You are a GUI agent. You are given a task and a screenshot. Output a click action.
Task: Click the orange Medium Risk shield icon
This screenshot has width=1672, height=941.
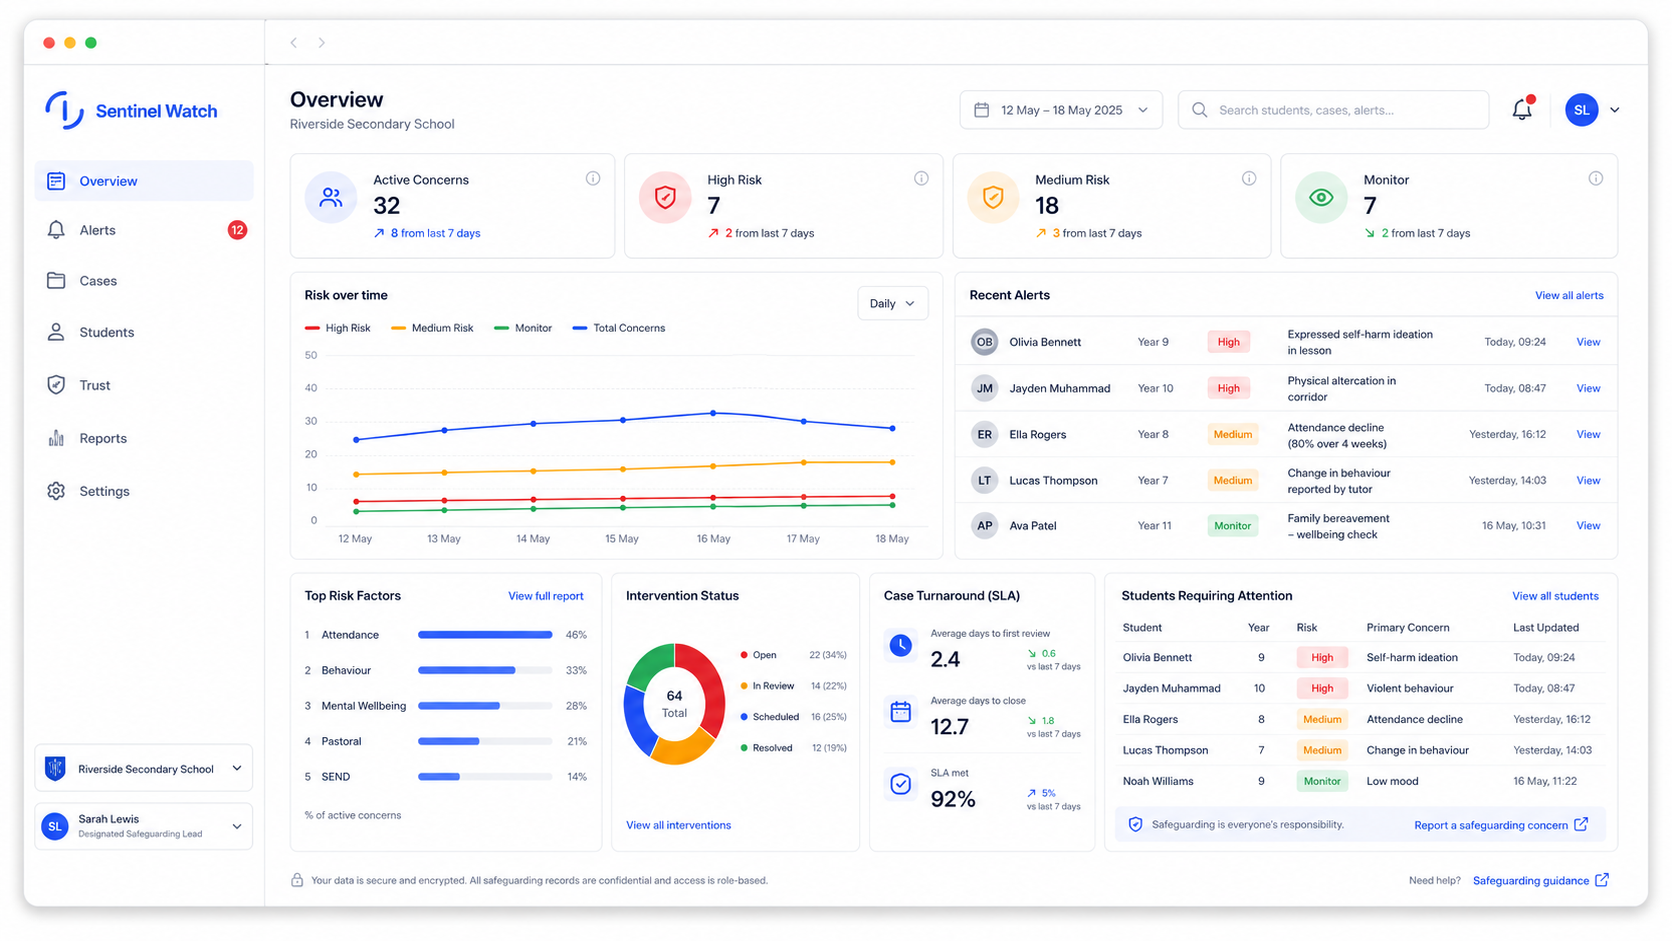993,198
